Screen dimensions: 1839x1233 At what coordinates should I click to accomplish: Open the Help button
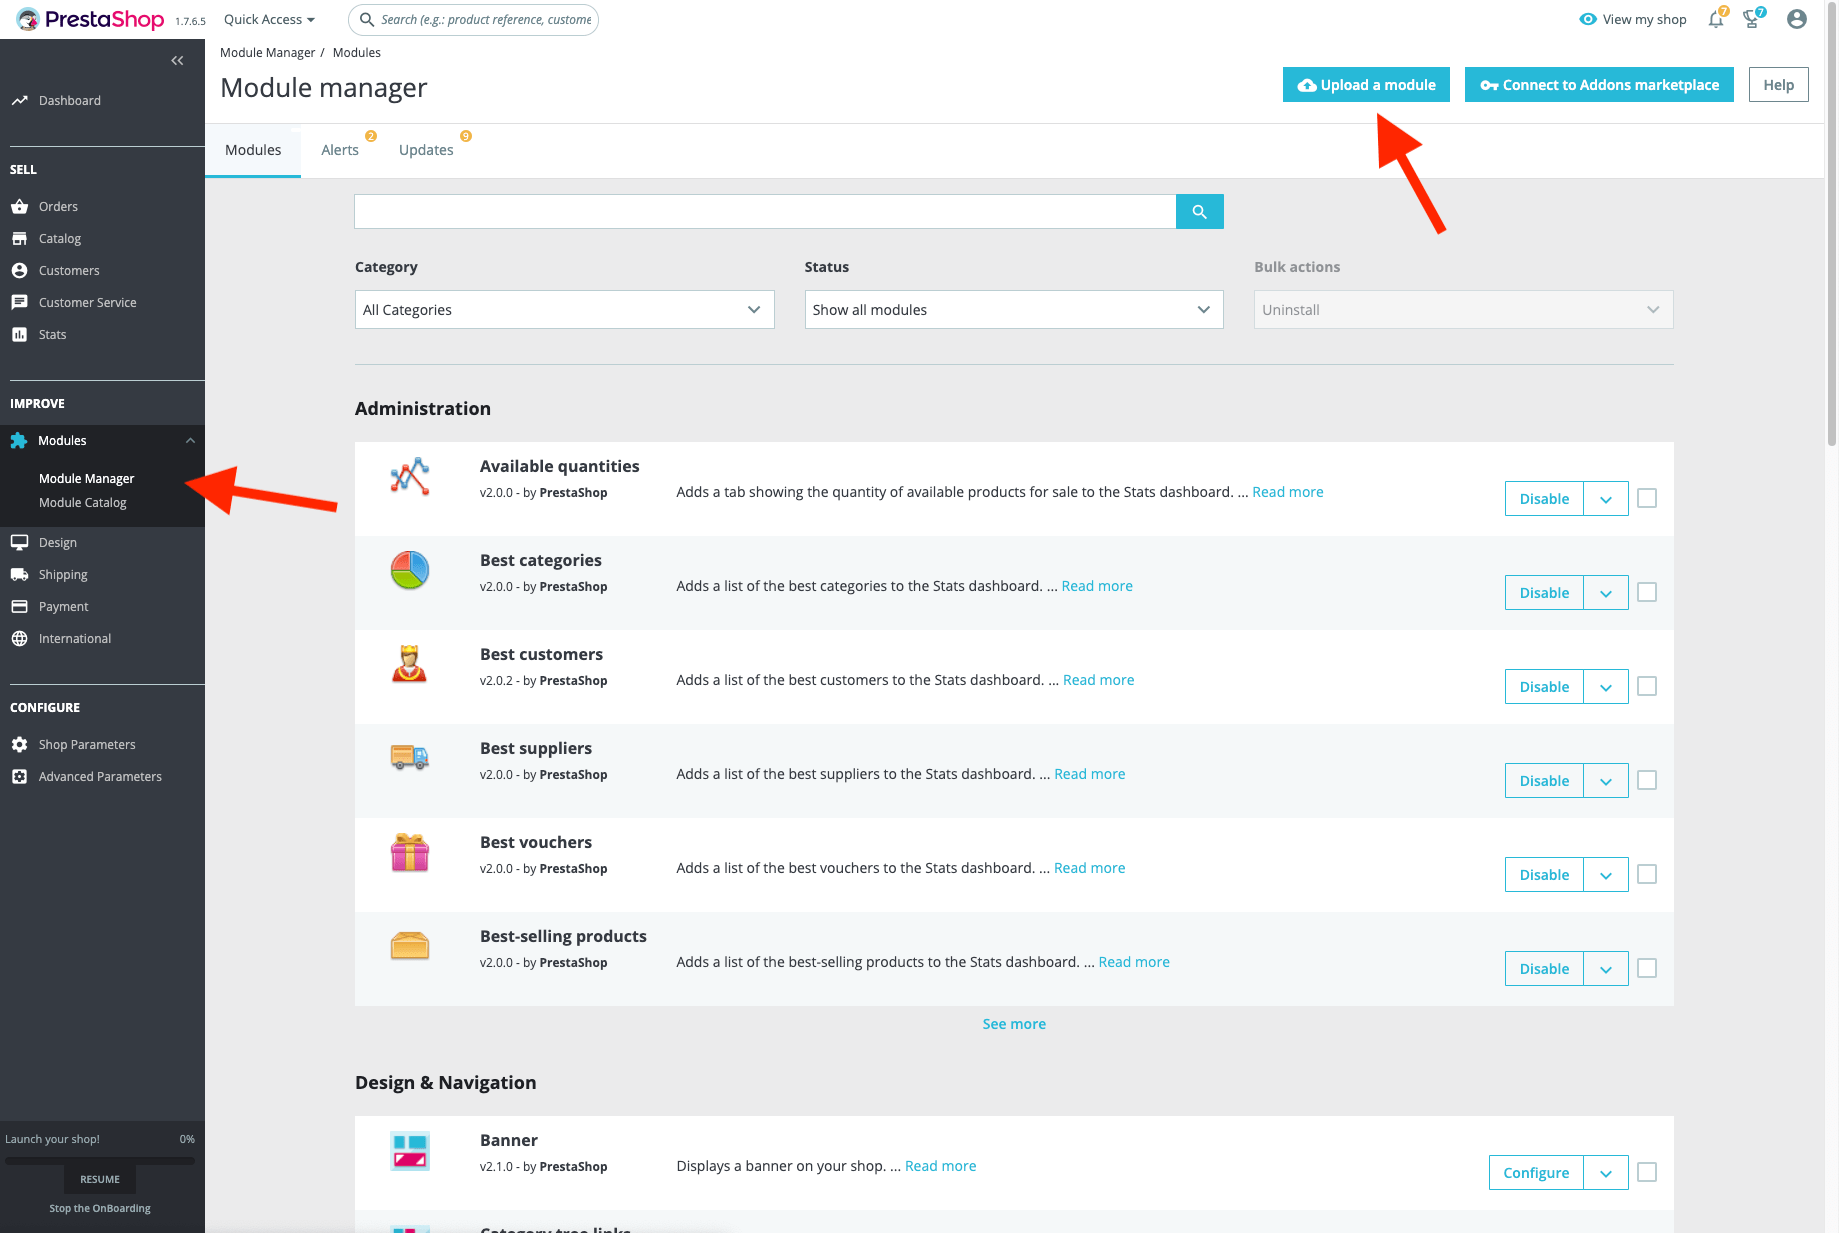tap(1778, 85)
